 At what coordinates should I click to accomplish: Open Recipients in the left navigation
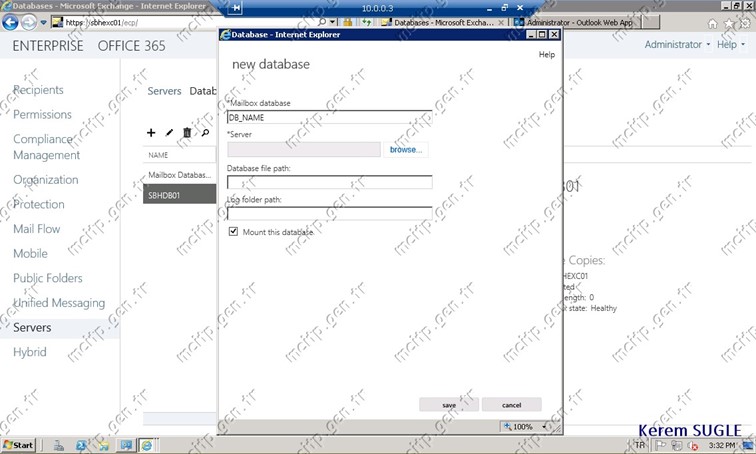[x=38, y=90]
